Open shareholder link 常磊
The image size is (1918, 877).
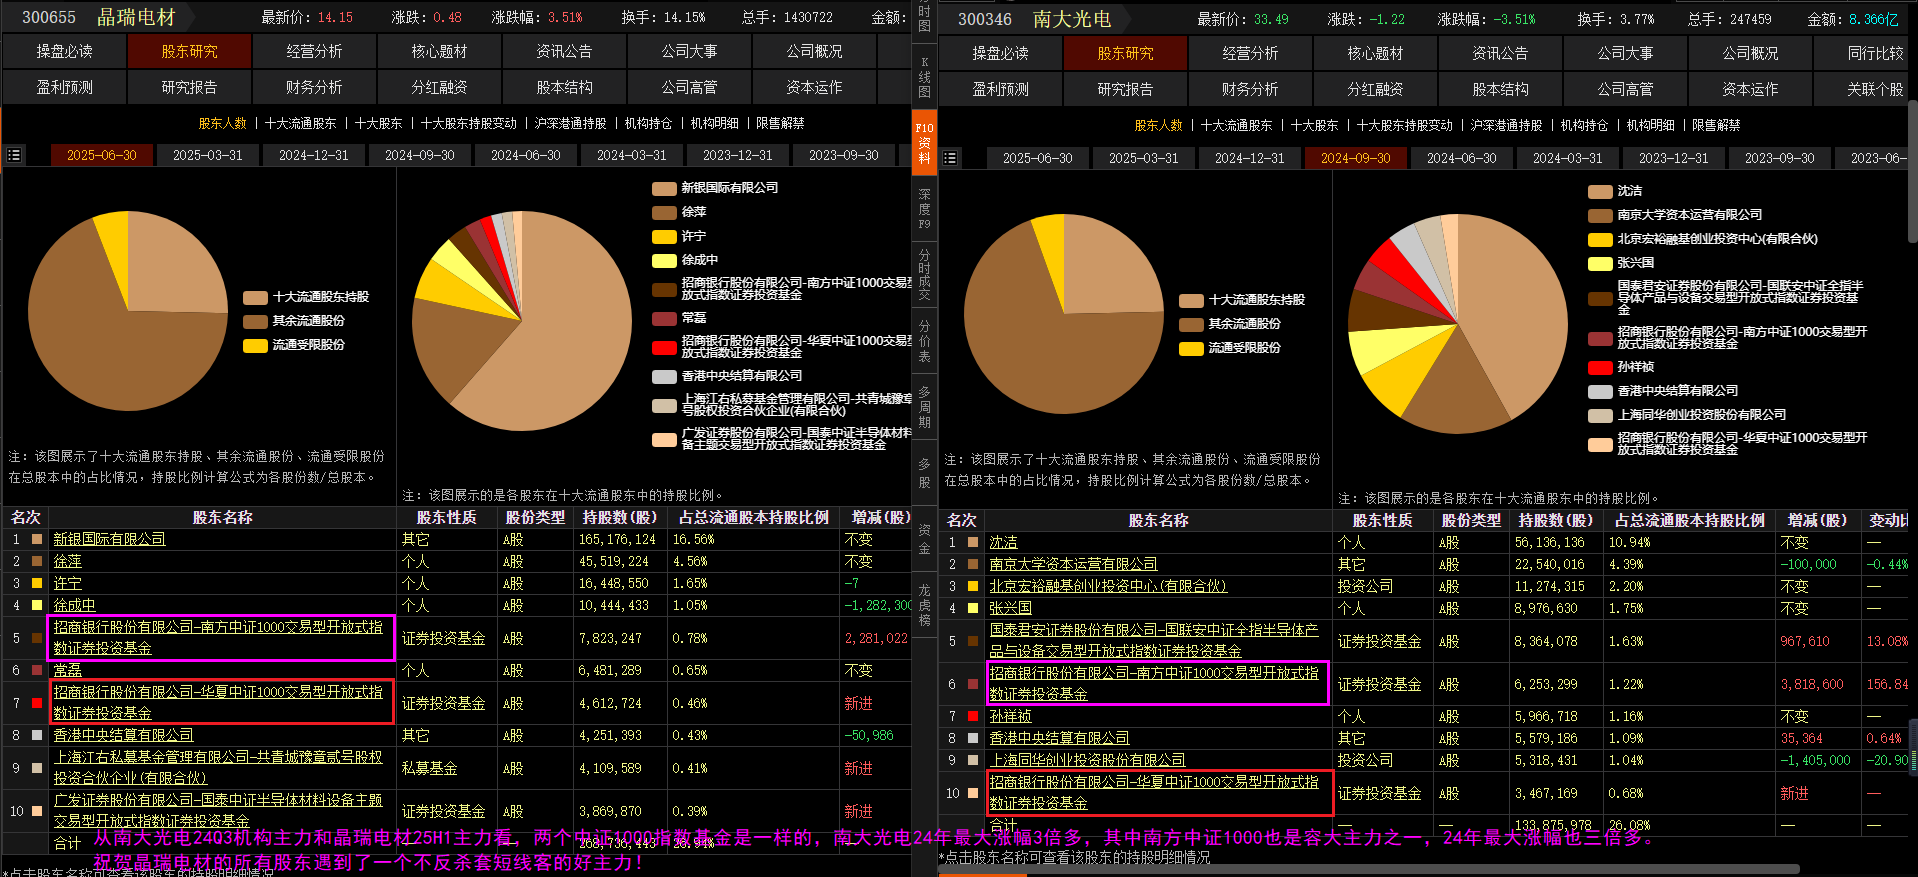[68, 670]
